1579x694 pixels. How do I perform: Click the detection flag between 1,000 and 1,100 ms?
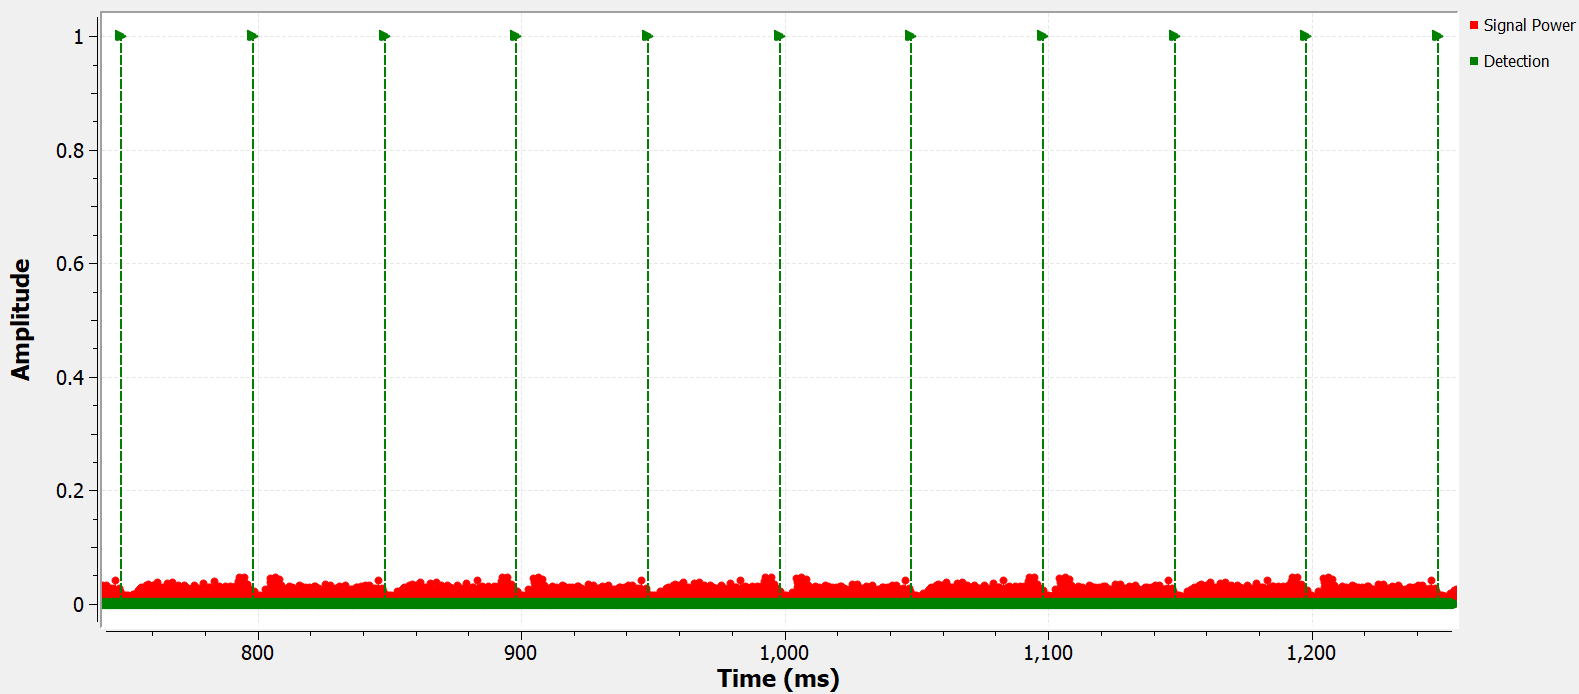pos(911,36)
